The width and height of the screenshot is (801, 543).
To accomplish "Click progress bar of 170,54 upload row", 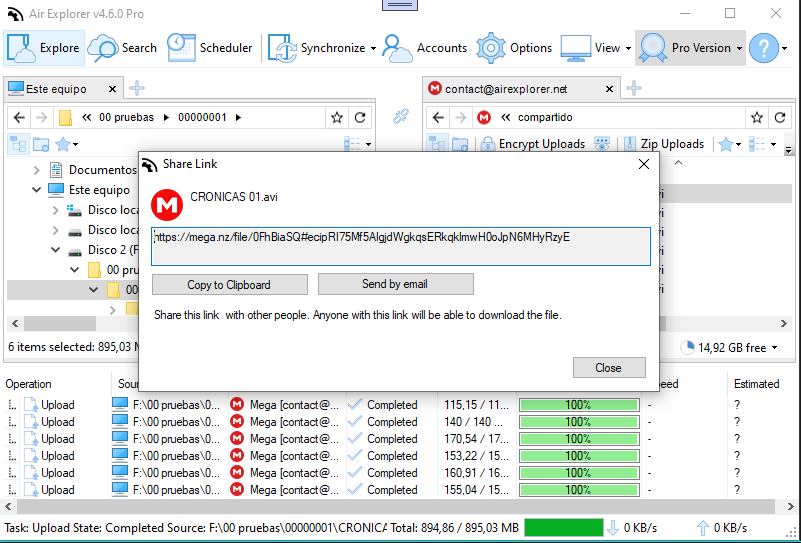I will [579, 439].
